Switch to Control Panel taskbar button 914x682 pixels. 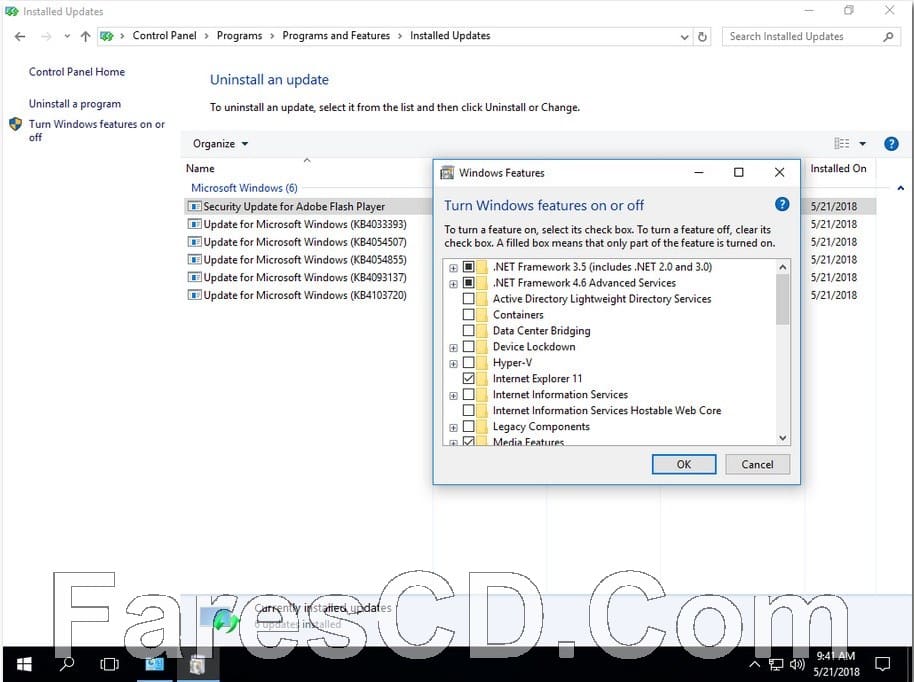[154, 664]
